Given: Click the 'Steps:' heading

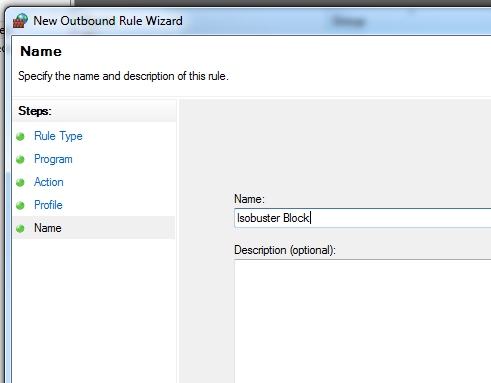Looking at the screenshot, I should tap(35, 111).
